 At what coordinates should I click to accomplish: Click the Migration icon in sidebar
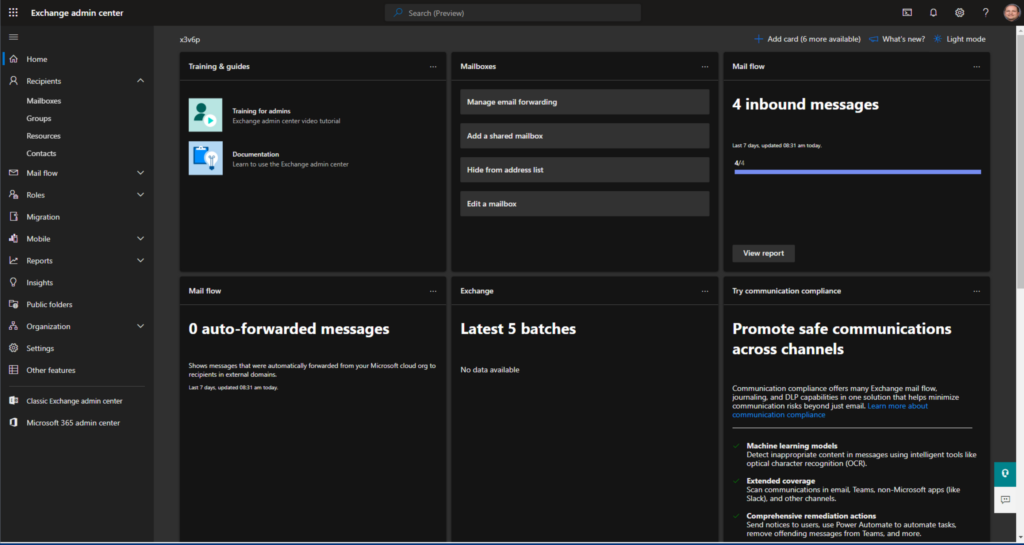13,217
